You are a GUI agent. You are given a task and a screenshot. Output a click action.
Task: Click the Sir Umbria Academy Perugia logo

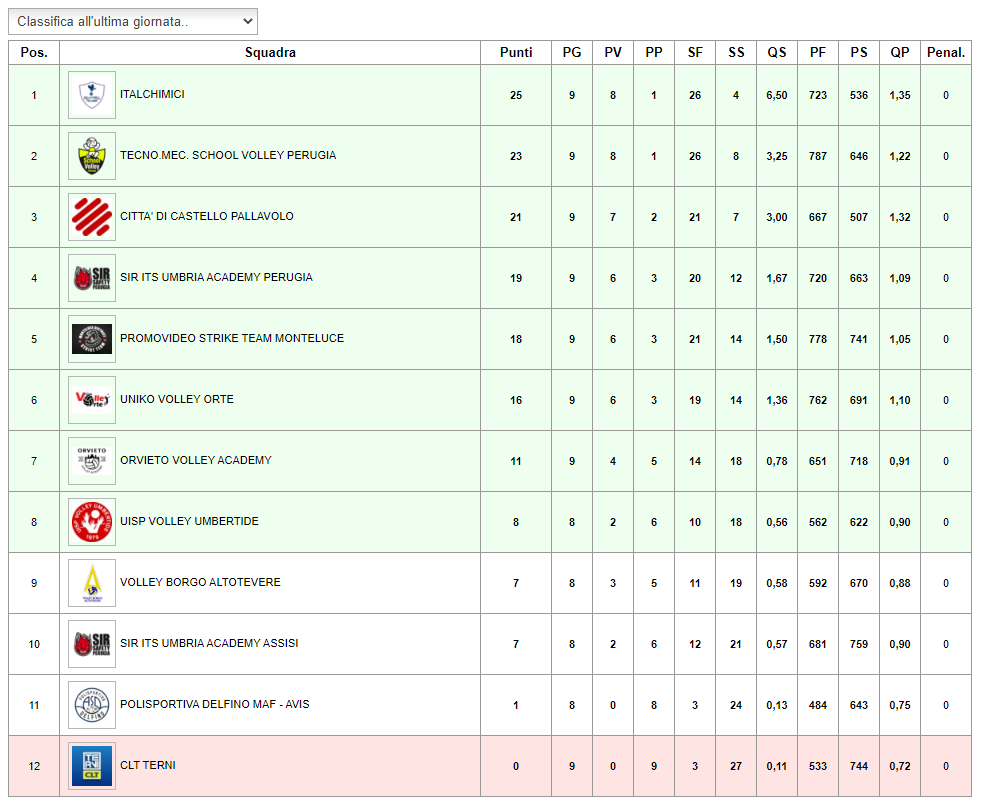coord(92,278)
